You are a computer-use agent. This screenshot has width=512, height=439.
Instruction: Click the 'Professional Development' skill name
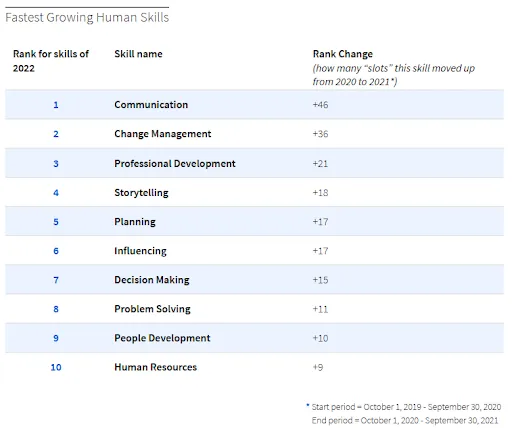tap(175, 164)
